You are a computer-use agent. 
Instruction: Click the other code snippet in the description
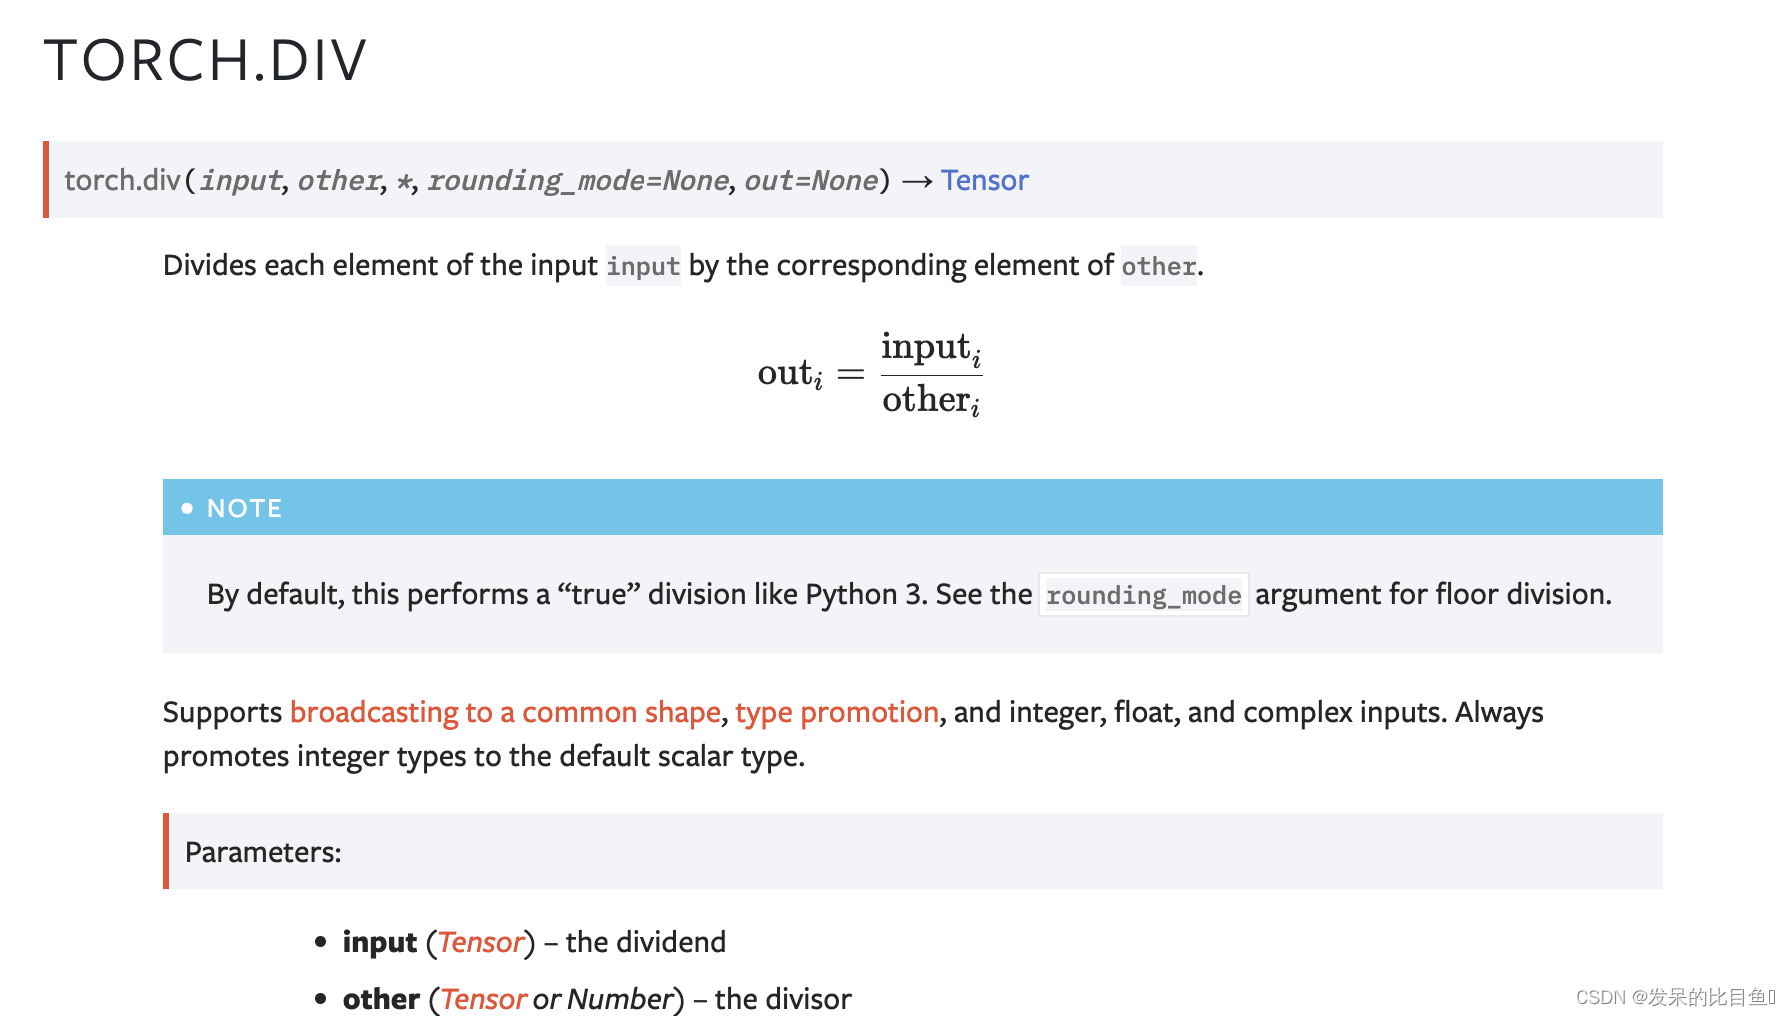pos(1158,266)
